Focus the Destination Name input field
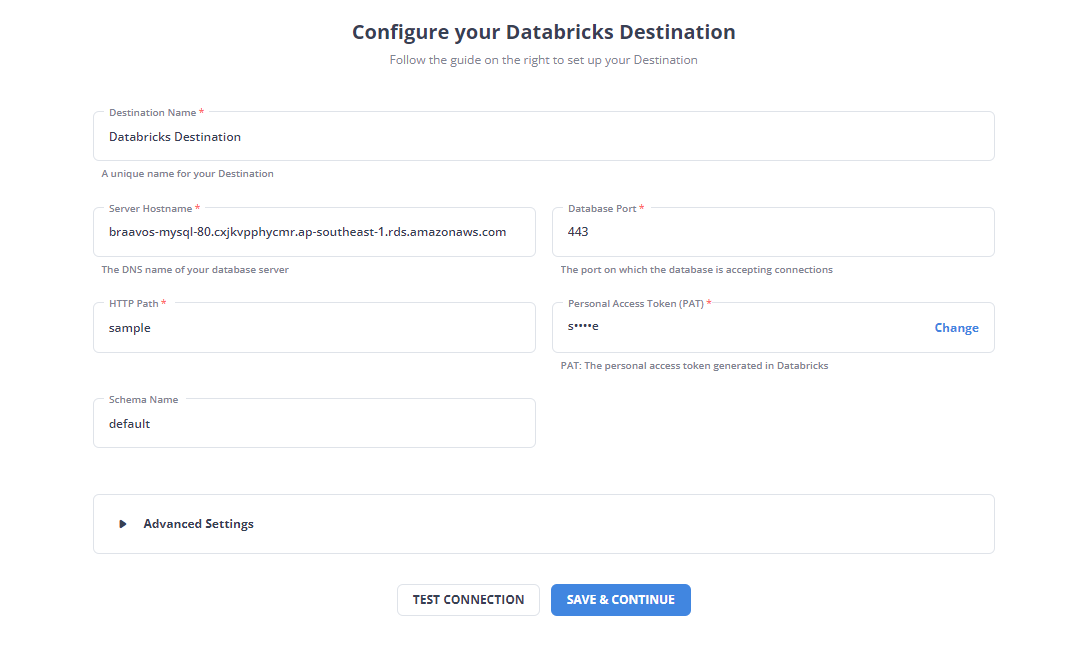Viewport: 1084px width, 645px height. [543, 136]
